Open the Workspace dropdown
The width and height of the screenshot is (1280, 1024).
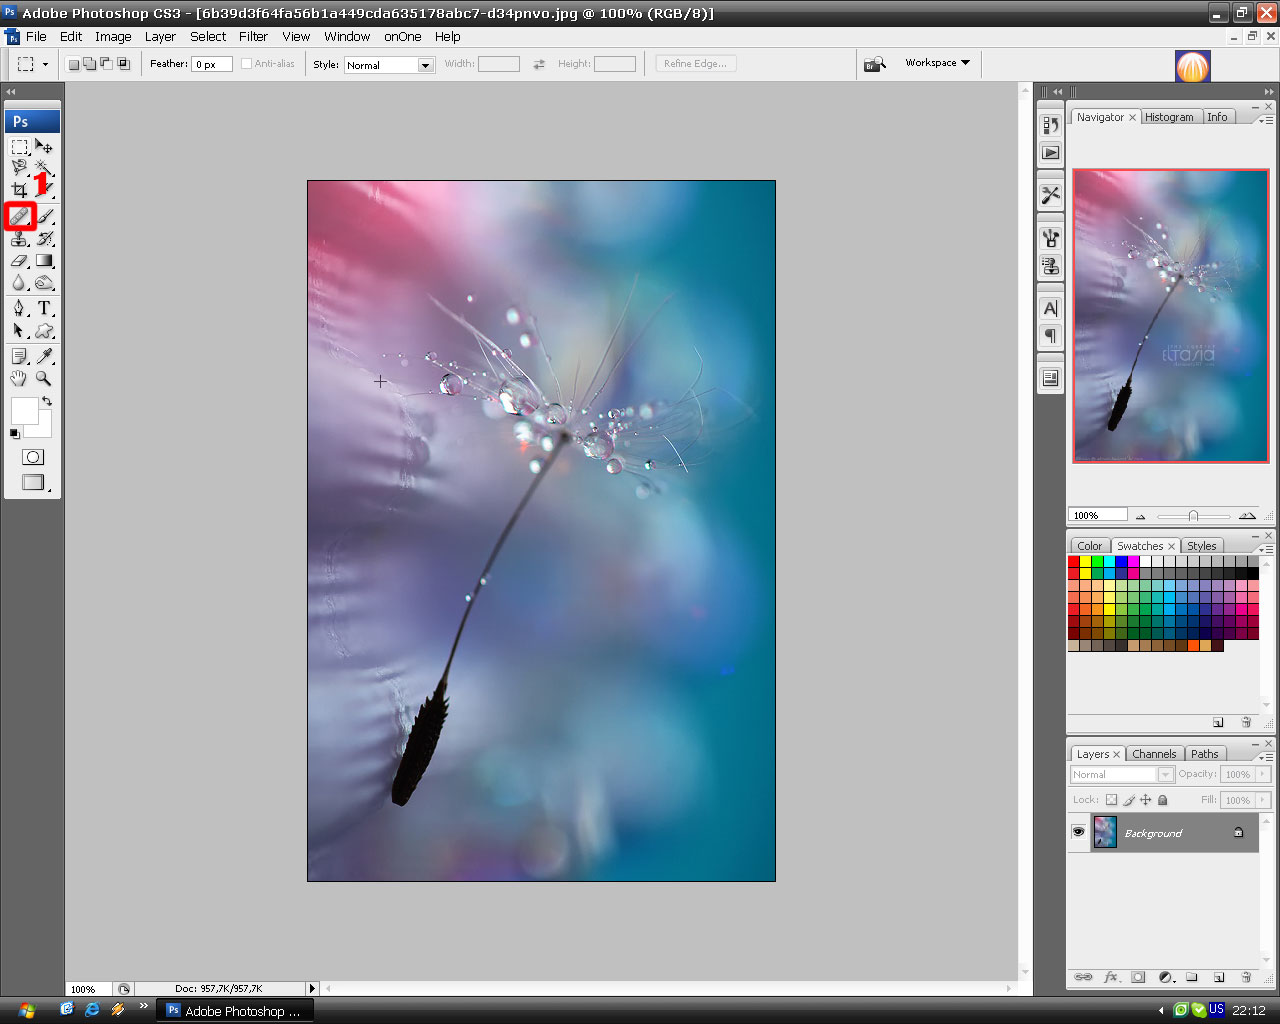click(937, 63)
